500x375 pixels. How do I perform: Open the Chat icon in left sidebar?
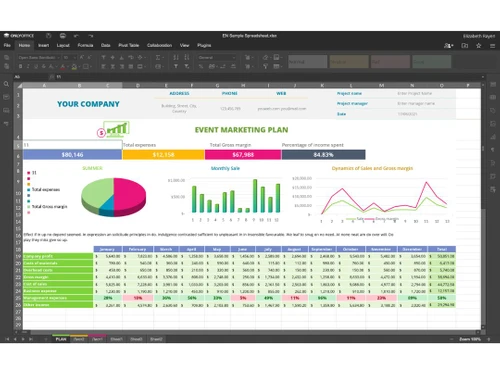(6, 110)
